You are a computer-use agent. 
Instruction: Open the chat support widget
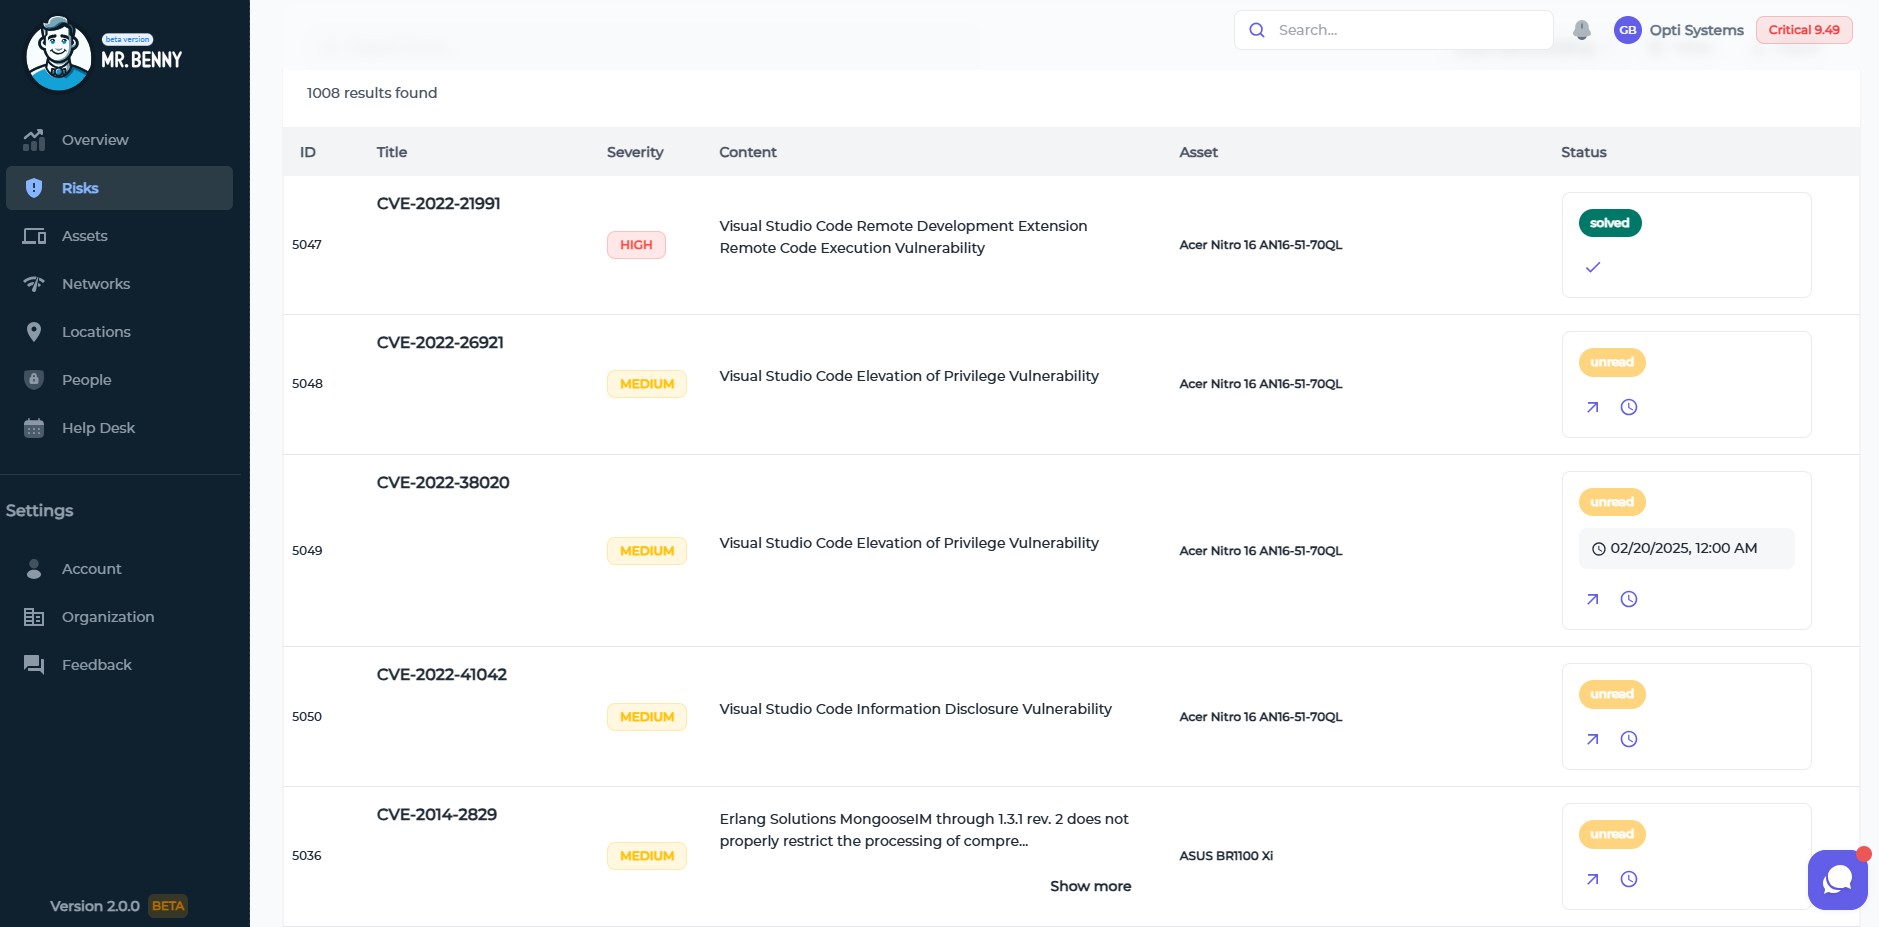1837,879
